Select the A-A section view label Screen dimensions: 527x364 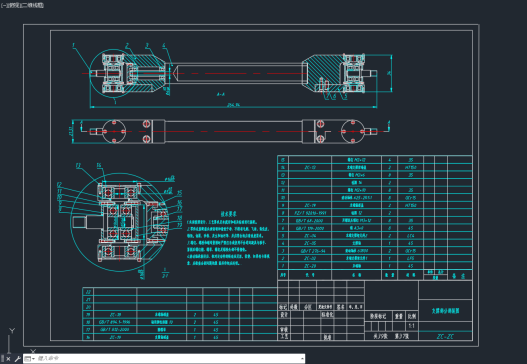(x=220, y=94)
